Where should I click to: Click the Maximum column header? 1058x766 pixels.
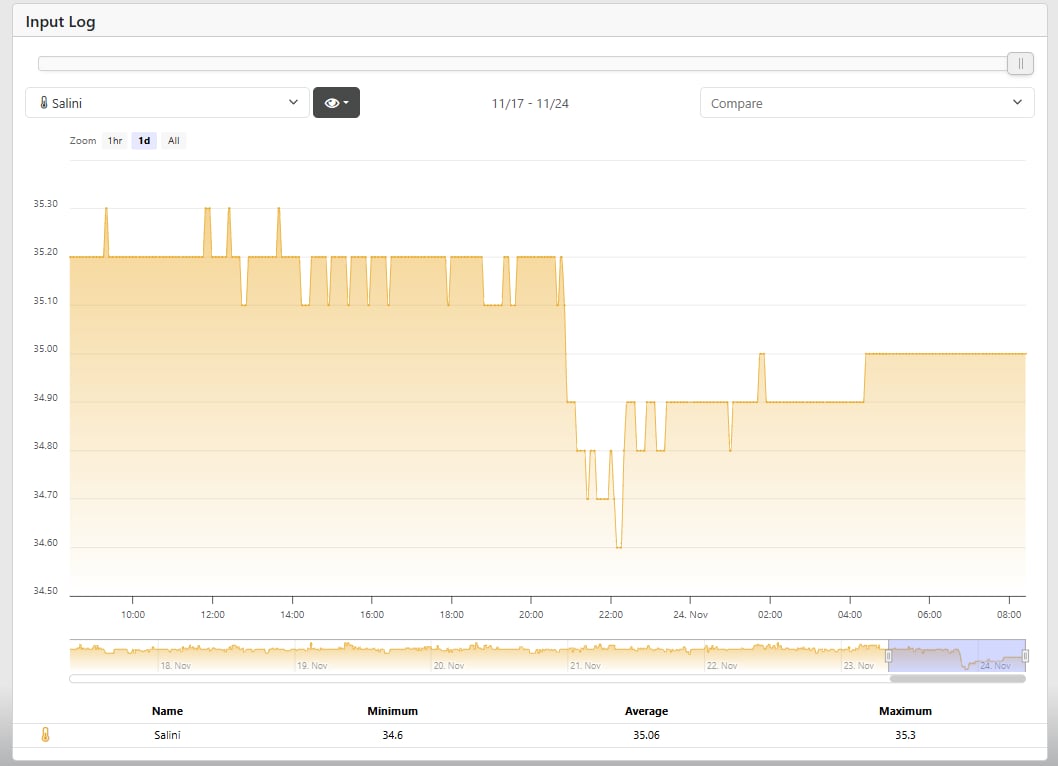(906, 711)
